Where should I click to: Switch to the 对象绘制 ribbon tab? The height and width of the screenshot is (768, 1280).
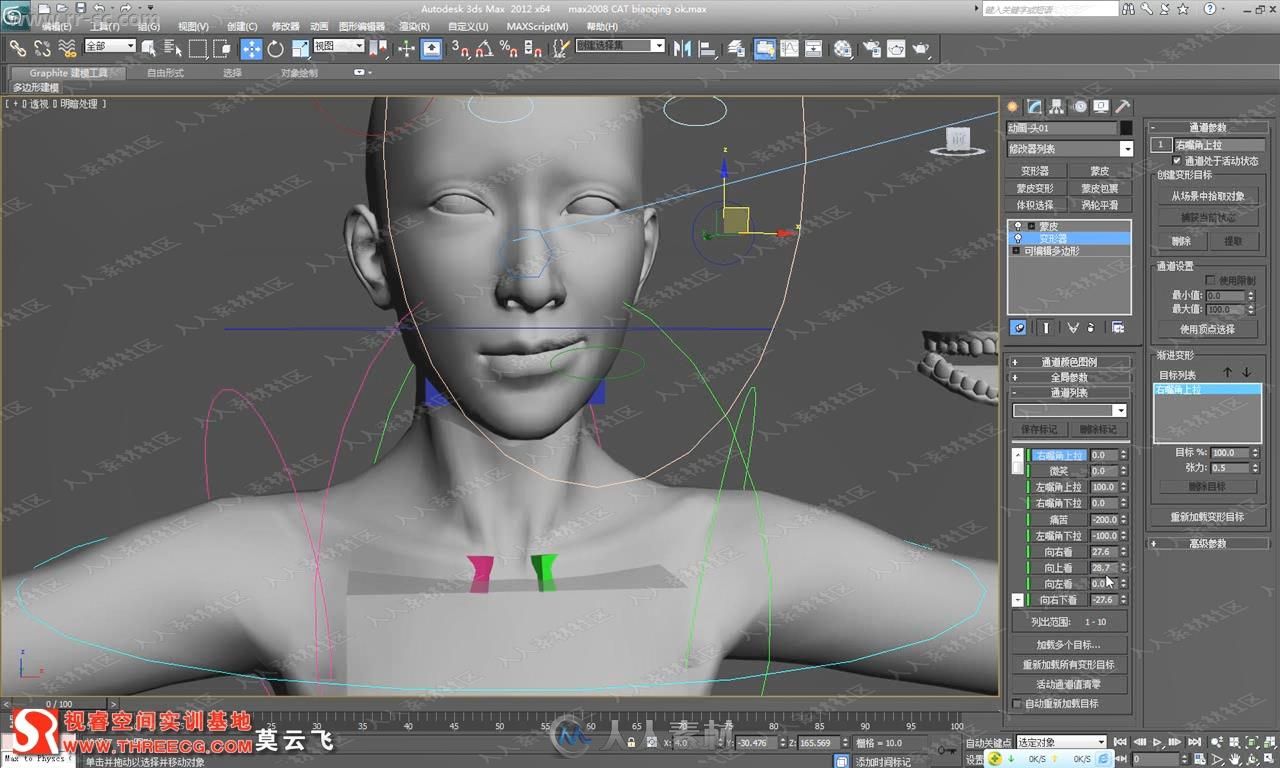[x=299, y=73]
